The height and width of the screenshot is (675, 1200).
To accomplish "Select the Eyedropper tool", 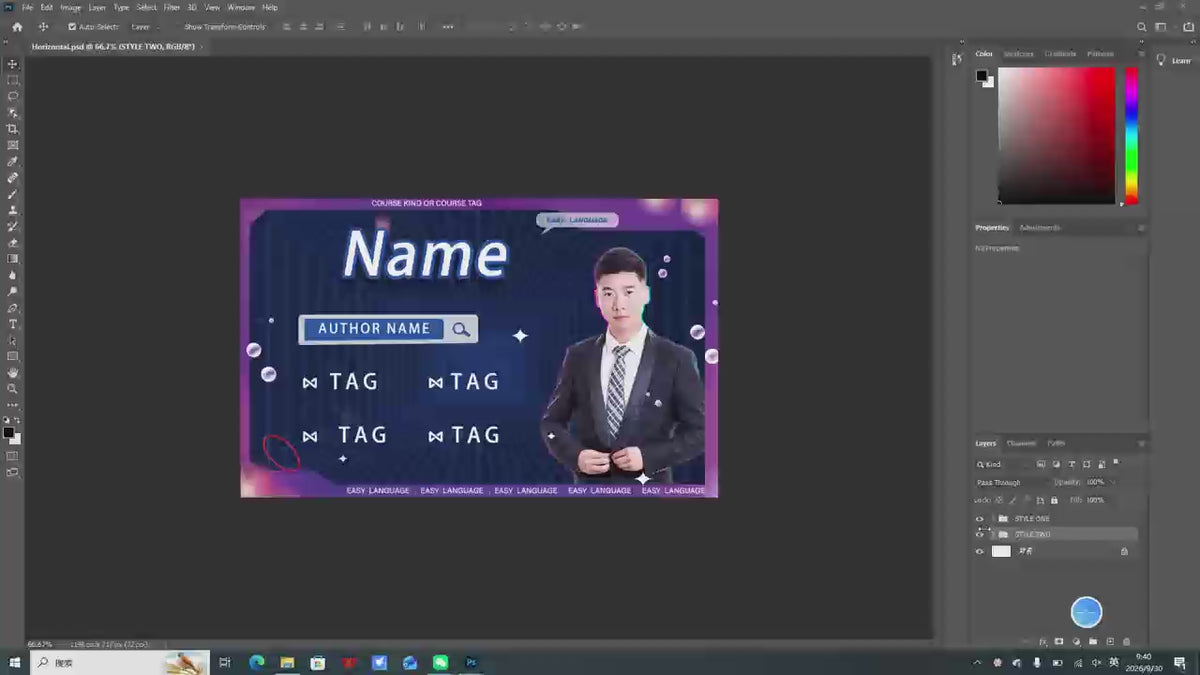I will tap(13, 161).
